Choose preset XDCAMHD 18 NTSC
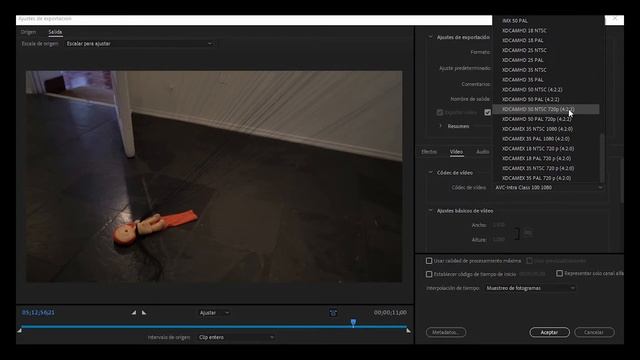The image size is (640, 360). point(546,30)
